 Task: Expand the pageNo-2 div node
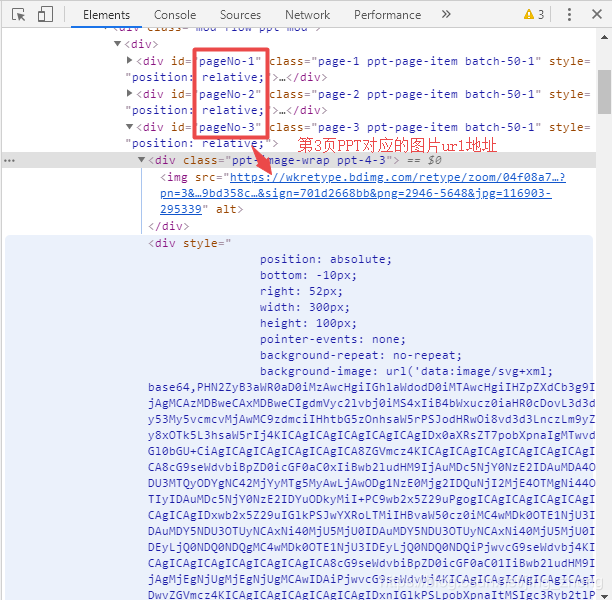point(129,93)
